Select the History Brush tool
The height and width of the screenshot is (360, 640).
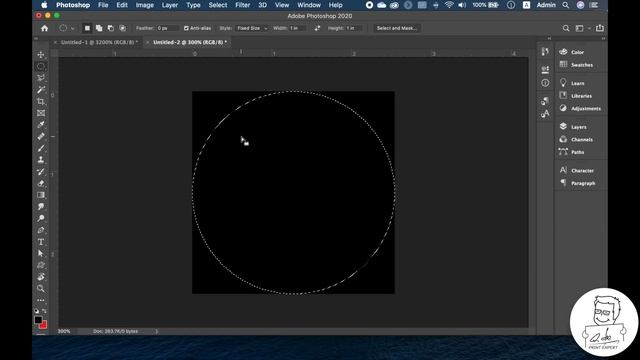[x=41, y=172]
